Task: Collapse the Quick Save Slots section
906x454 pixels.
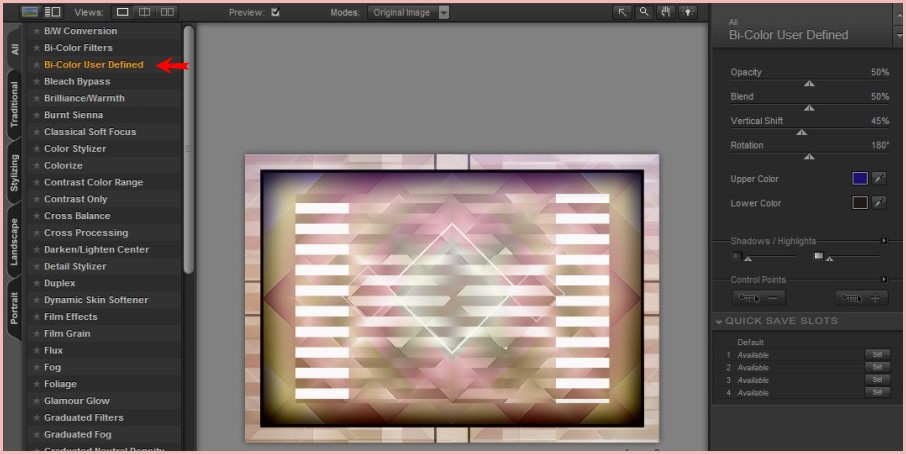Action: point(719,321)
